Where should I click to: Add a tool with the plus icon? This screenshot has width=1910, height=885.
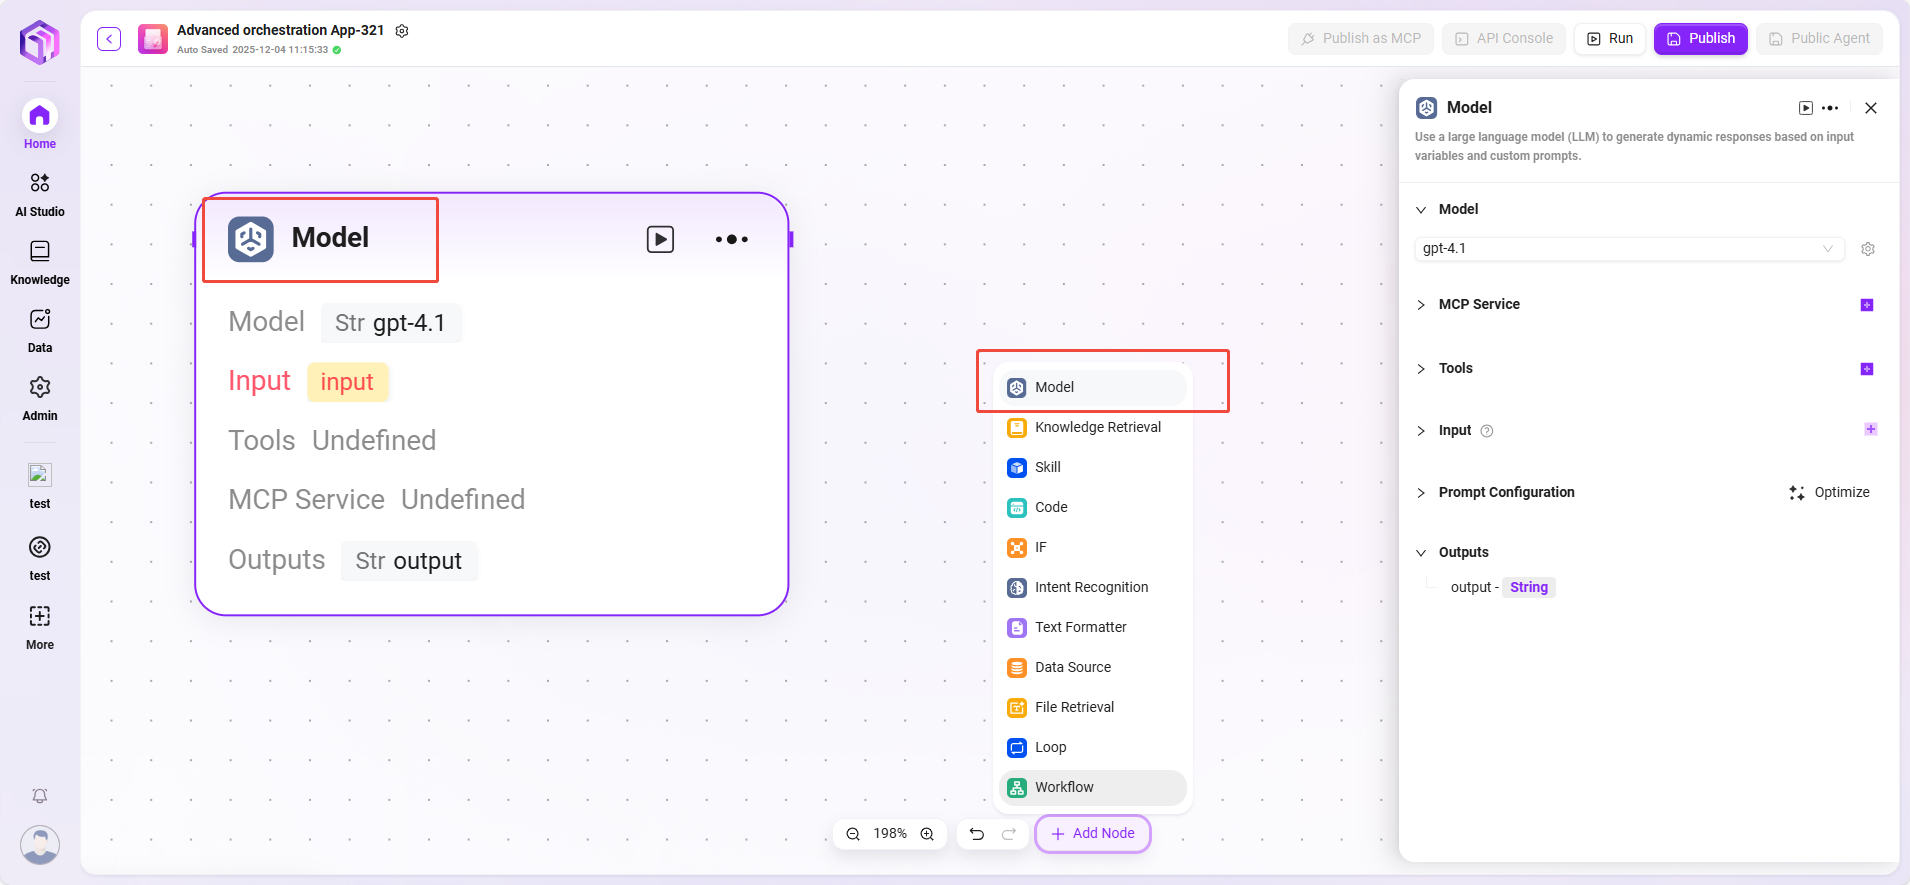coord(1866,369)
